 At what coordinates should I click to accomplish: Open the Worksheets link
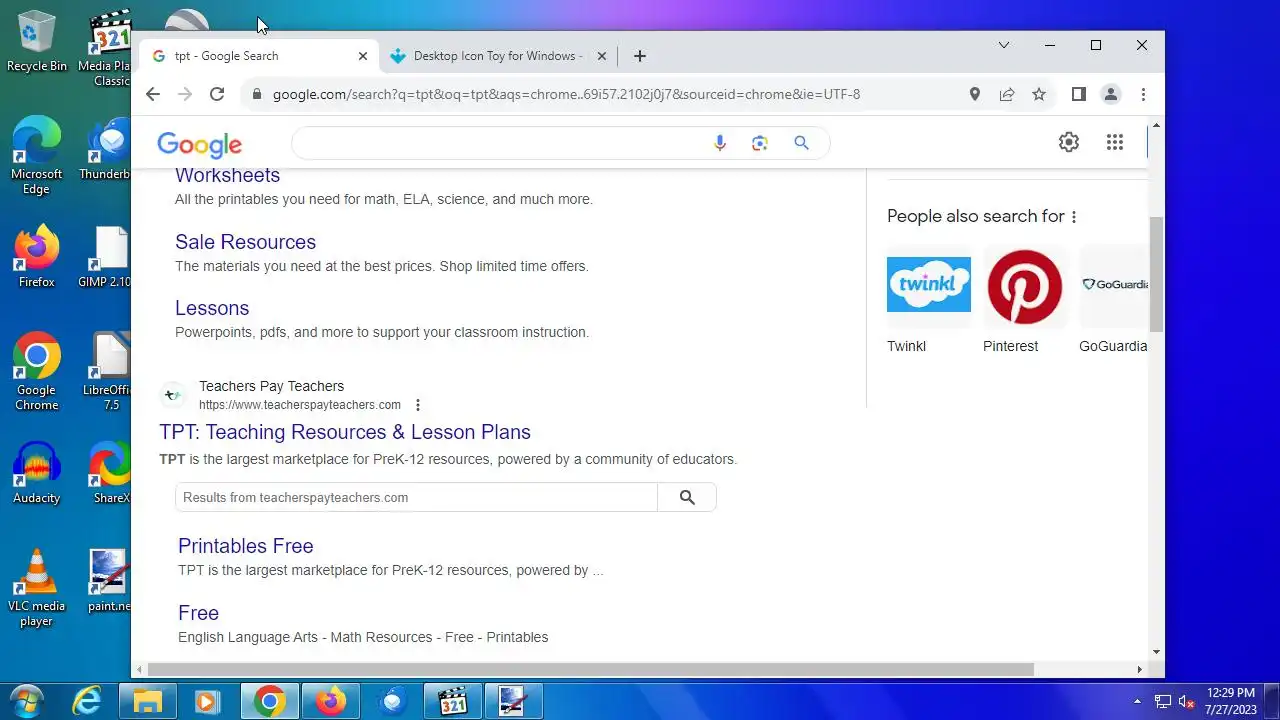point(227,175)
